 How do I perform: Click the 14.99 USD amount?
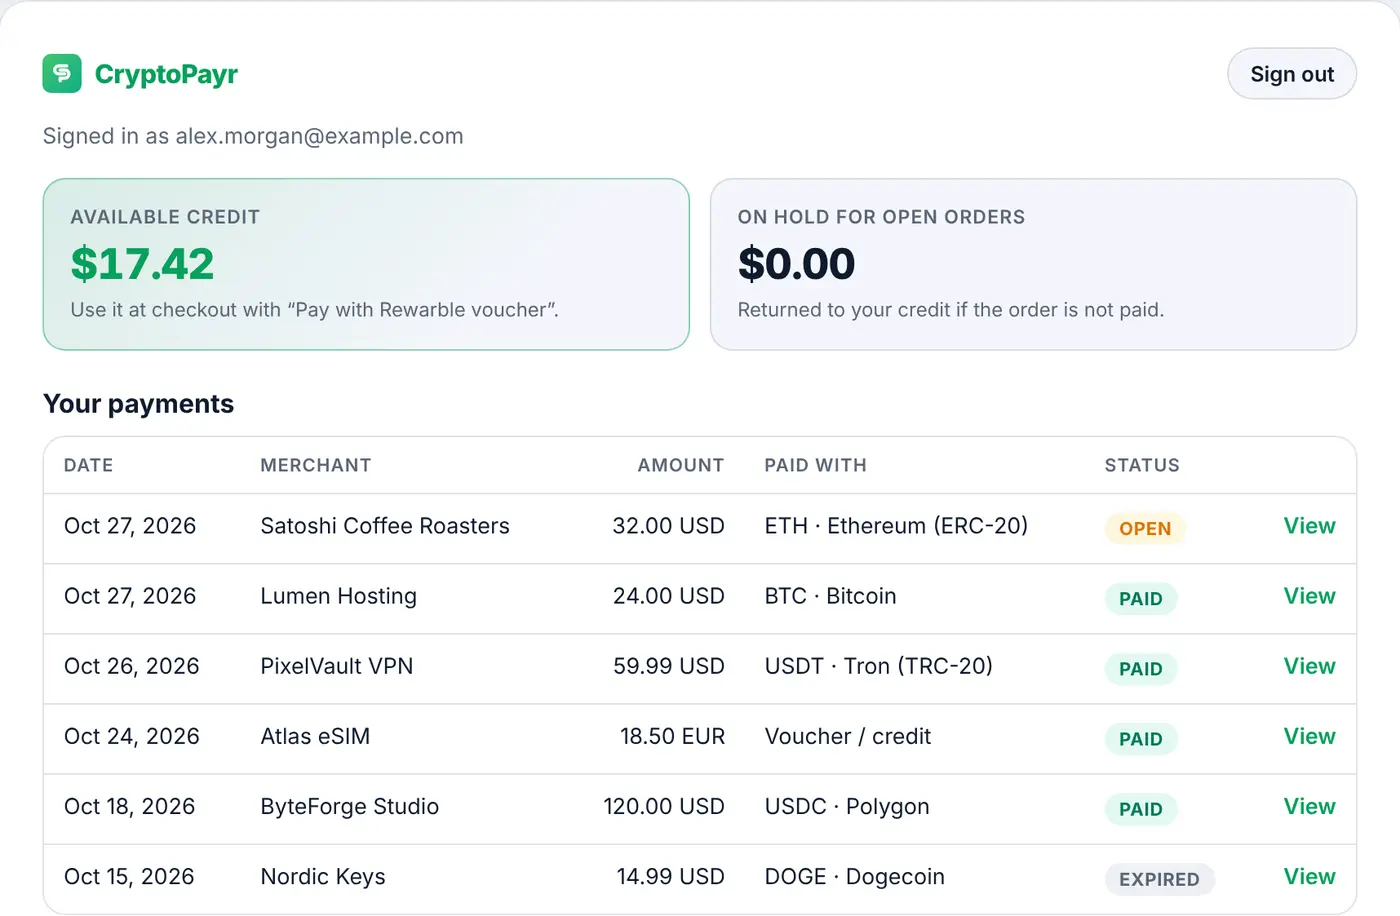[670, 876]
